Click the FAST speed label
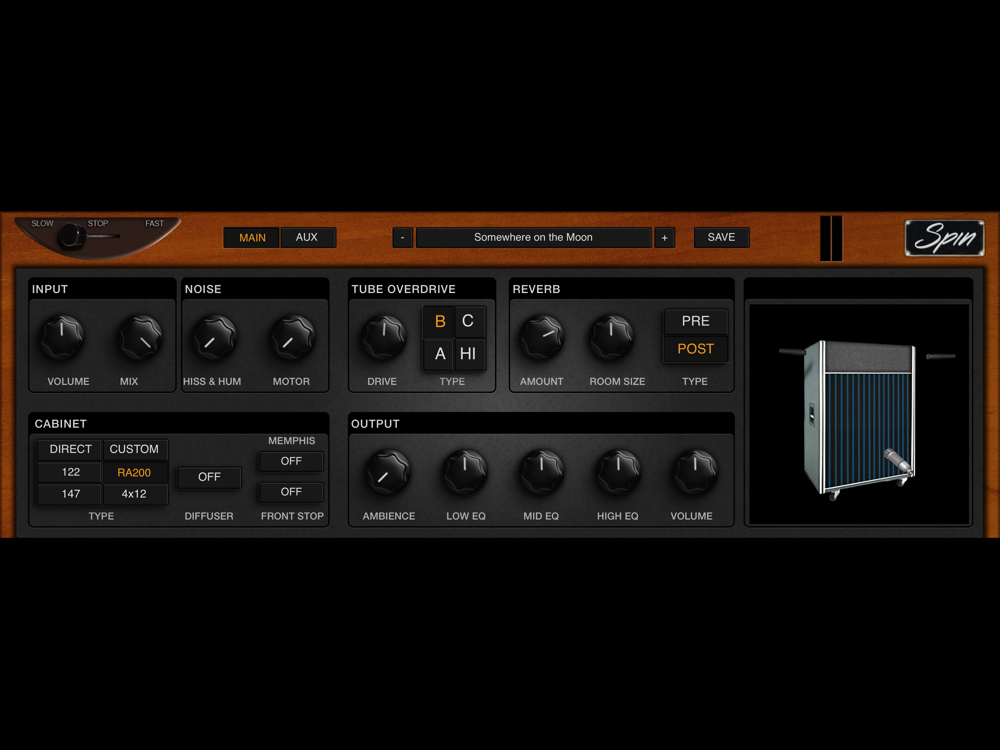The image size is (1000, 750). point(154,224)
